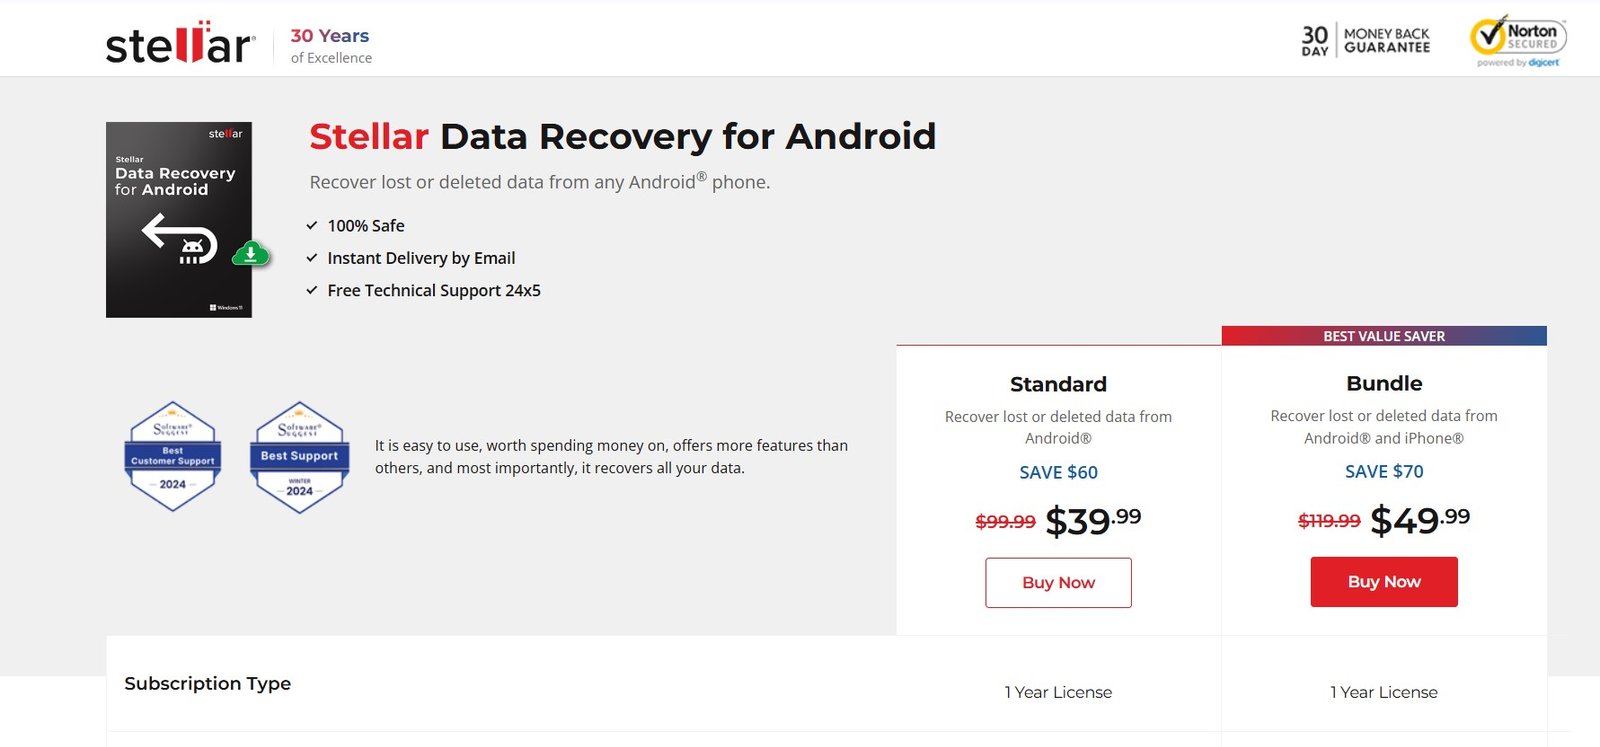
Task: Select the Standard plan heading
Action: (1058, 384)
